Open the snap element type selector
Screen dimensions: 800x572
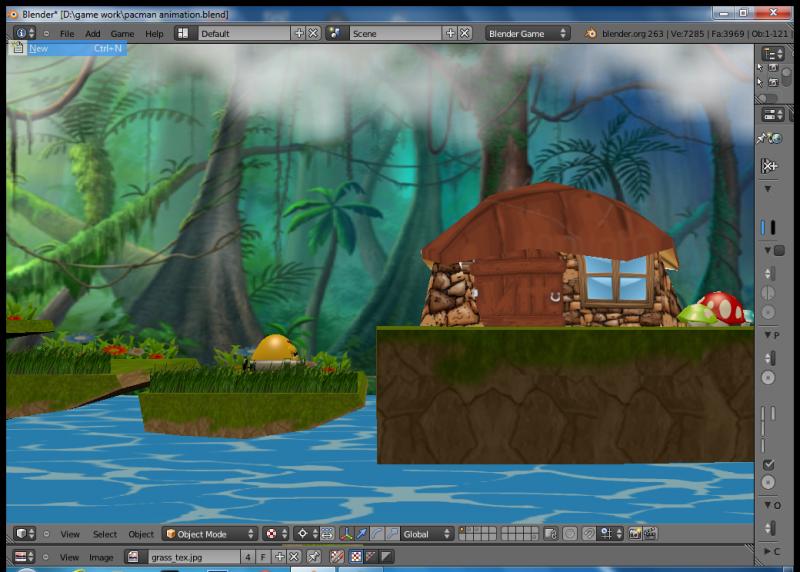[x=610, y=534]
